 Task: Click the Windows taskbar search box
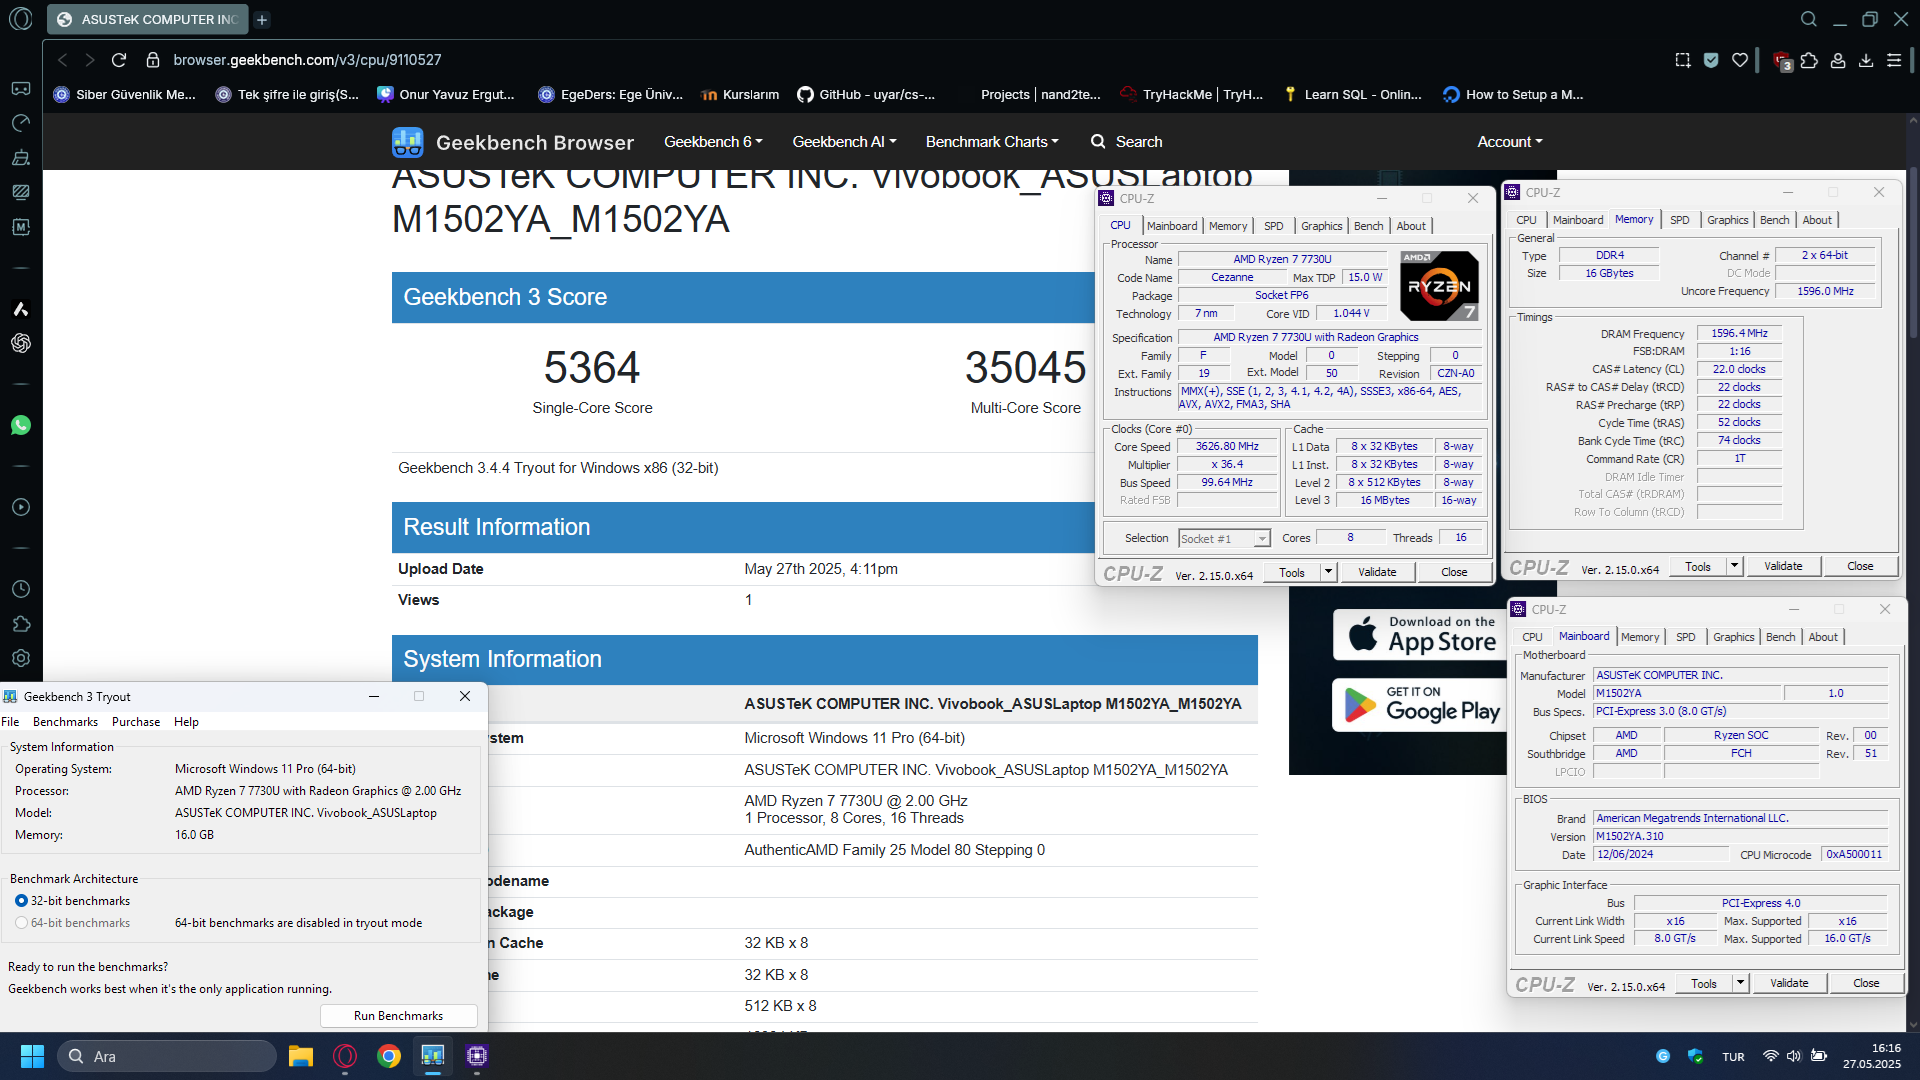coord(166,1056)
